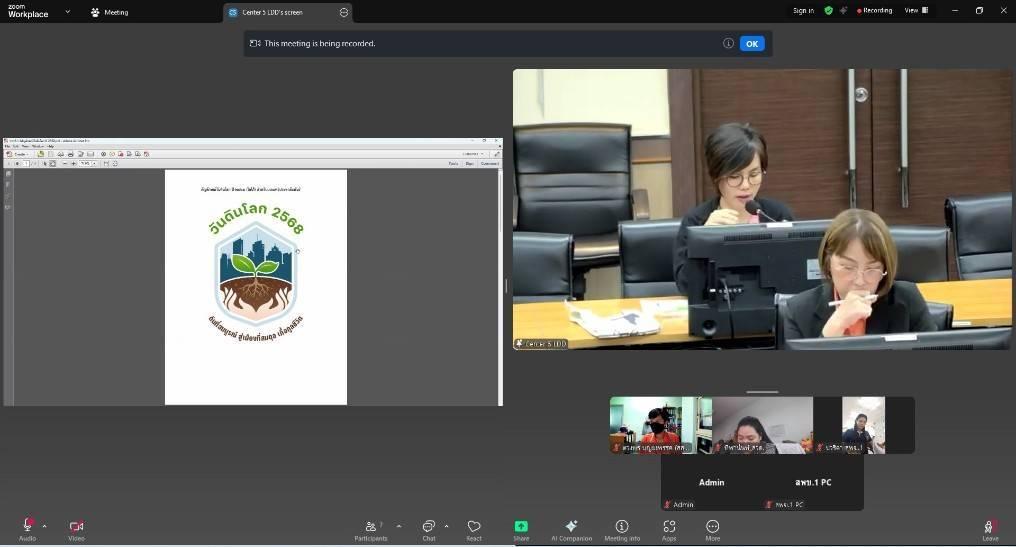
Task: Open the Apps panel
Action: pos(669,527)
